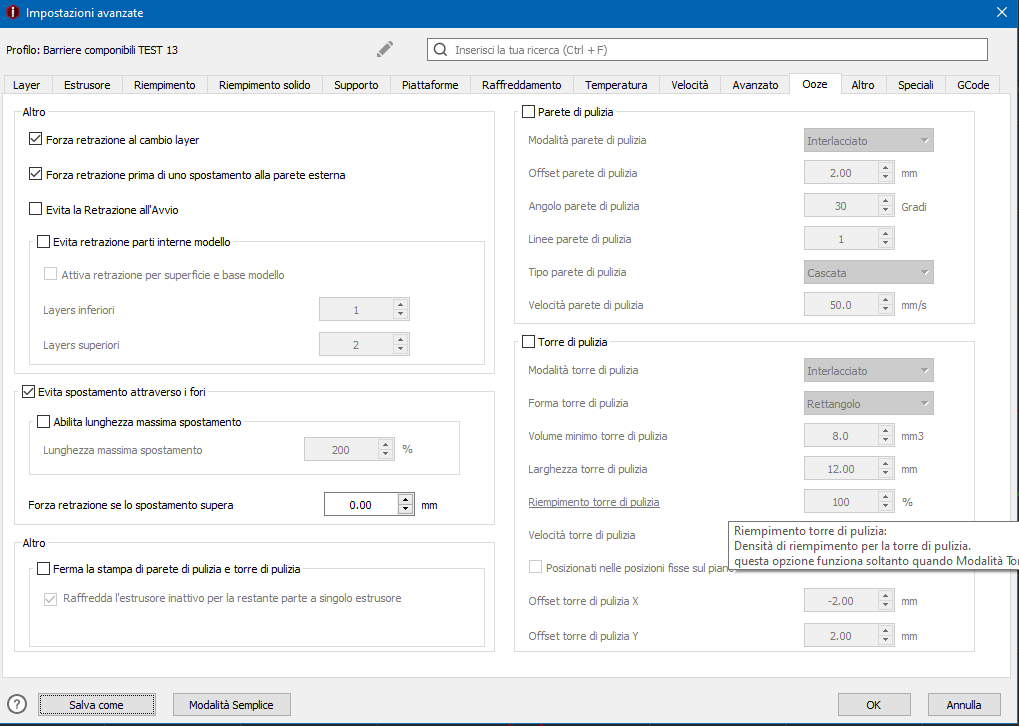Switch to Modalità Semplice

coord(231,705)
